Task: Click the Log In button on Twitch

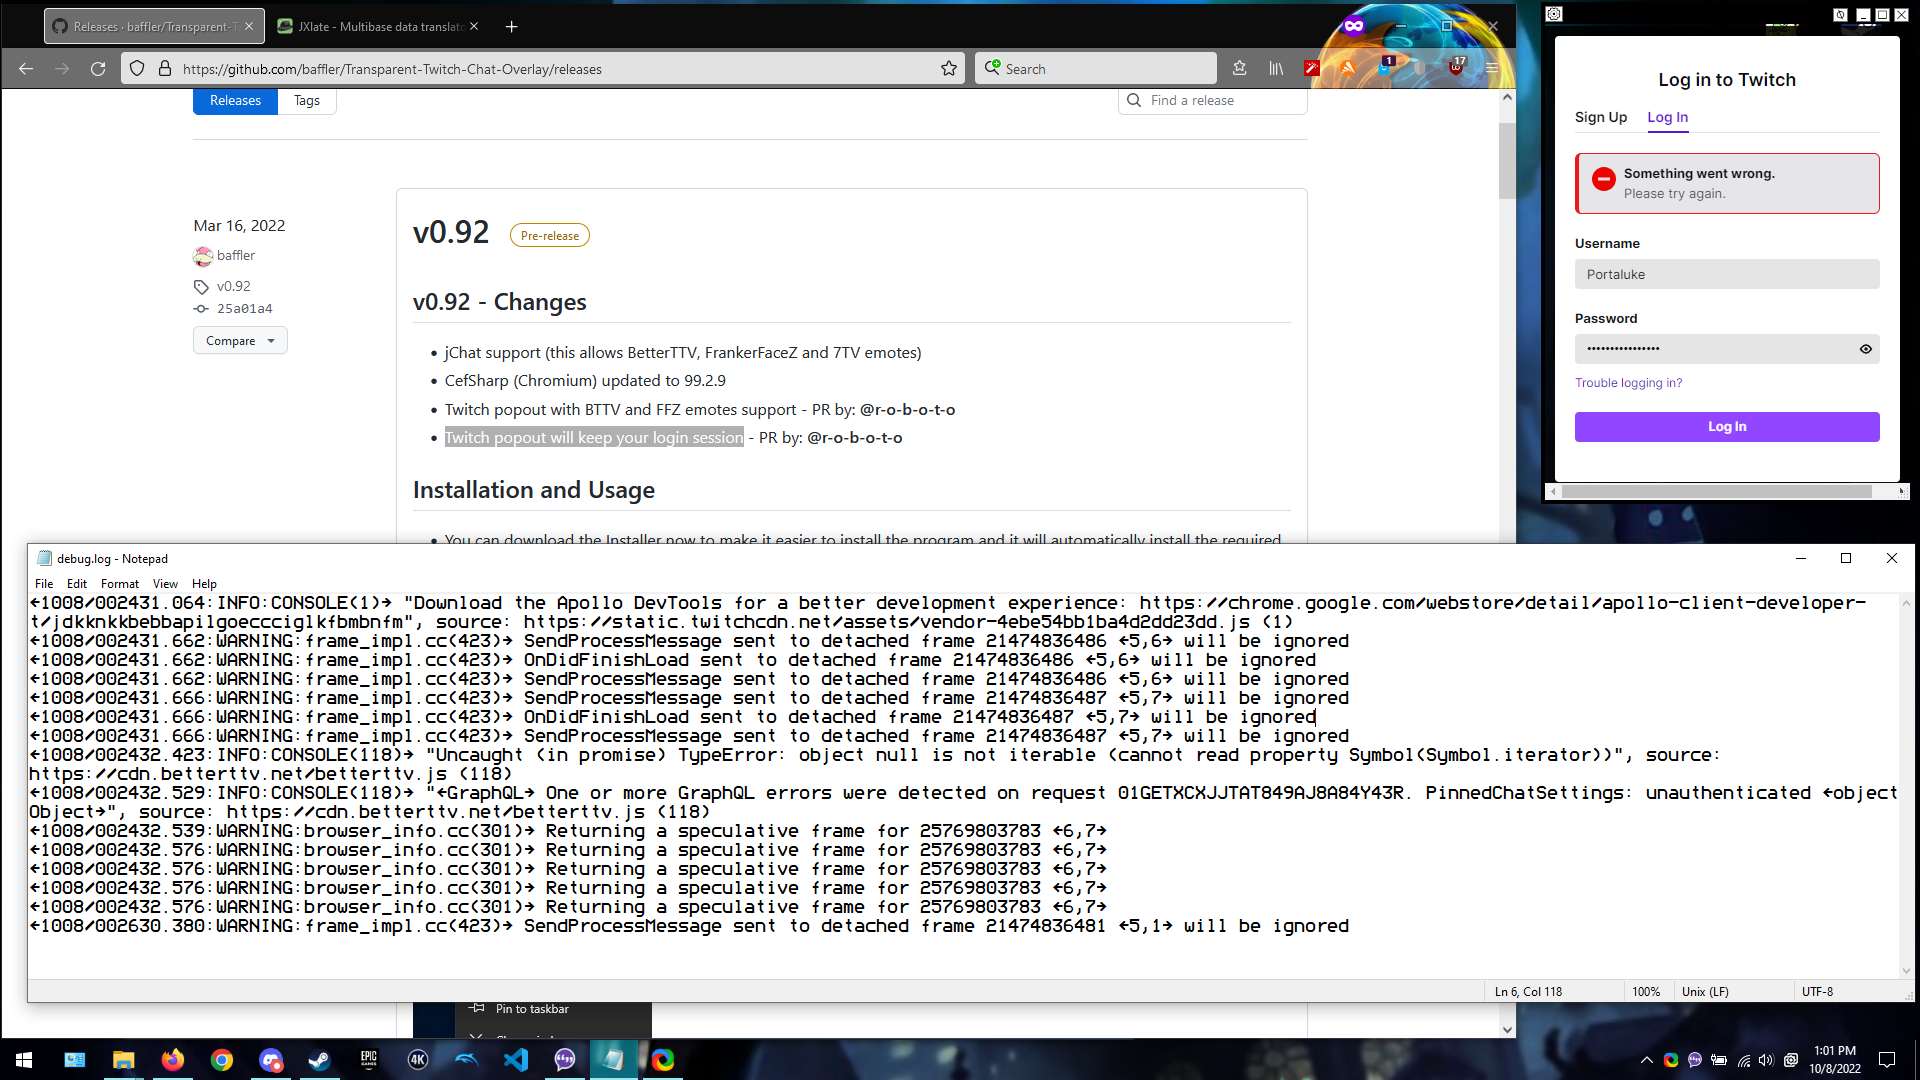Action: [1726, 426]
